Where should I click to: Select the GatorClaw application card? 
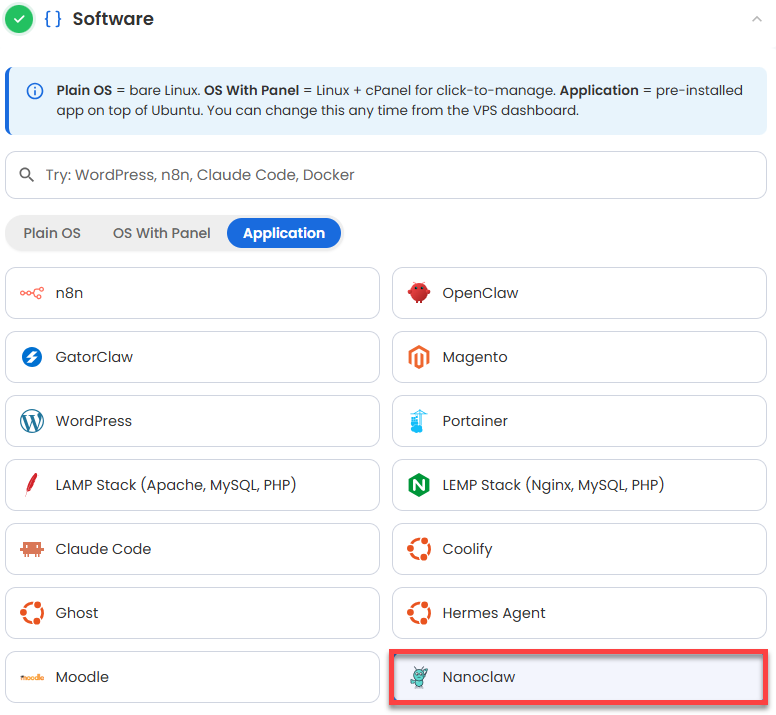193,357
